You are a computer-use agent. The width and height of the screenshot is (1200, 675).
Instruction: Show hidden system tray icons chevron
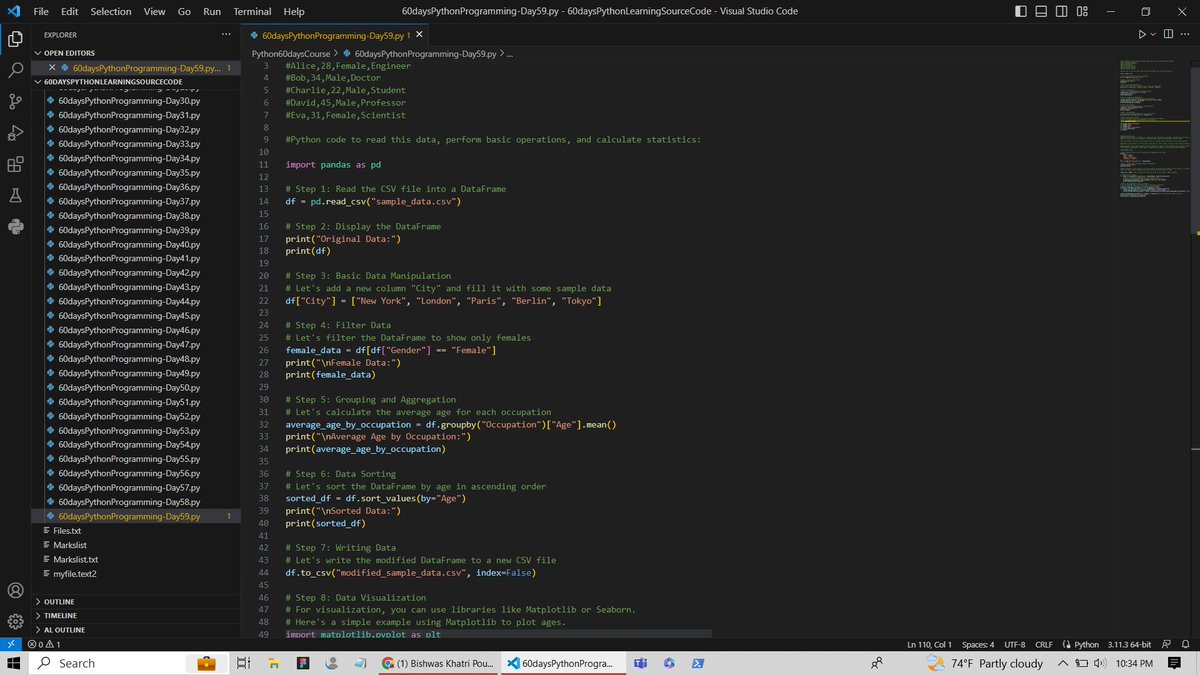tap(1062, 663)
